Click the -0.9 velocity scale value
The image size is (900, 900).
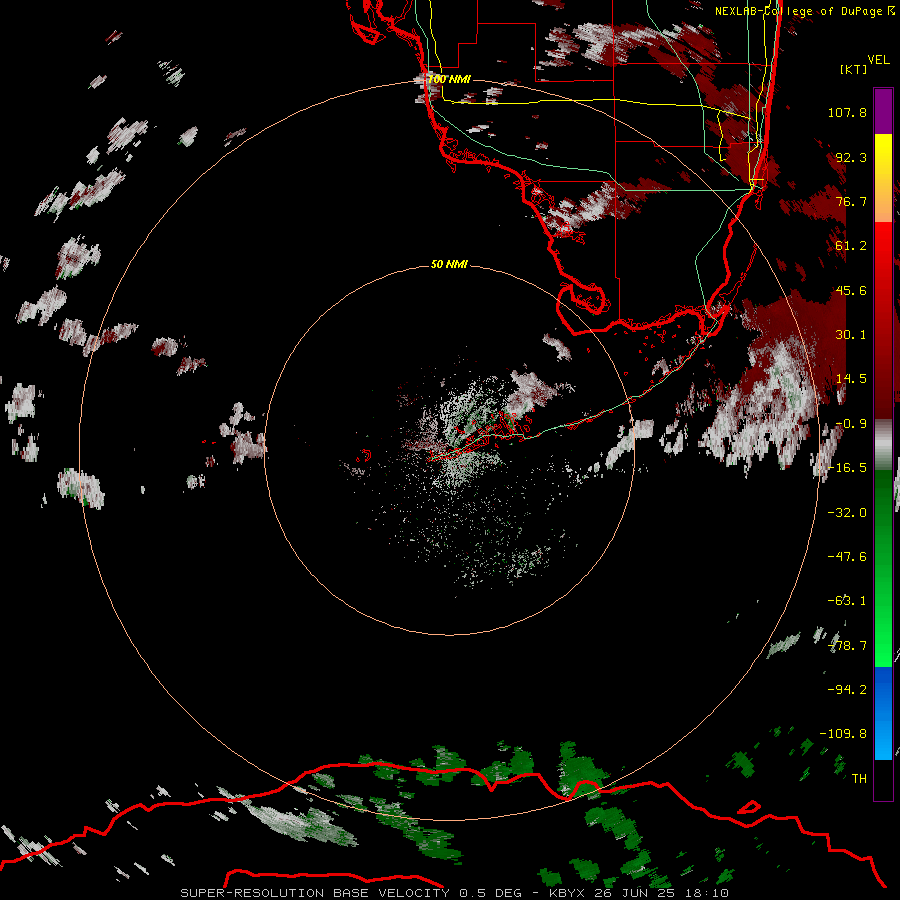pos(851,424)
